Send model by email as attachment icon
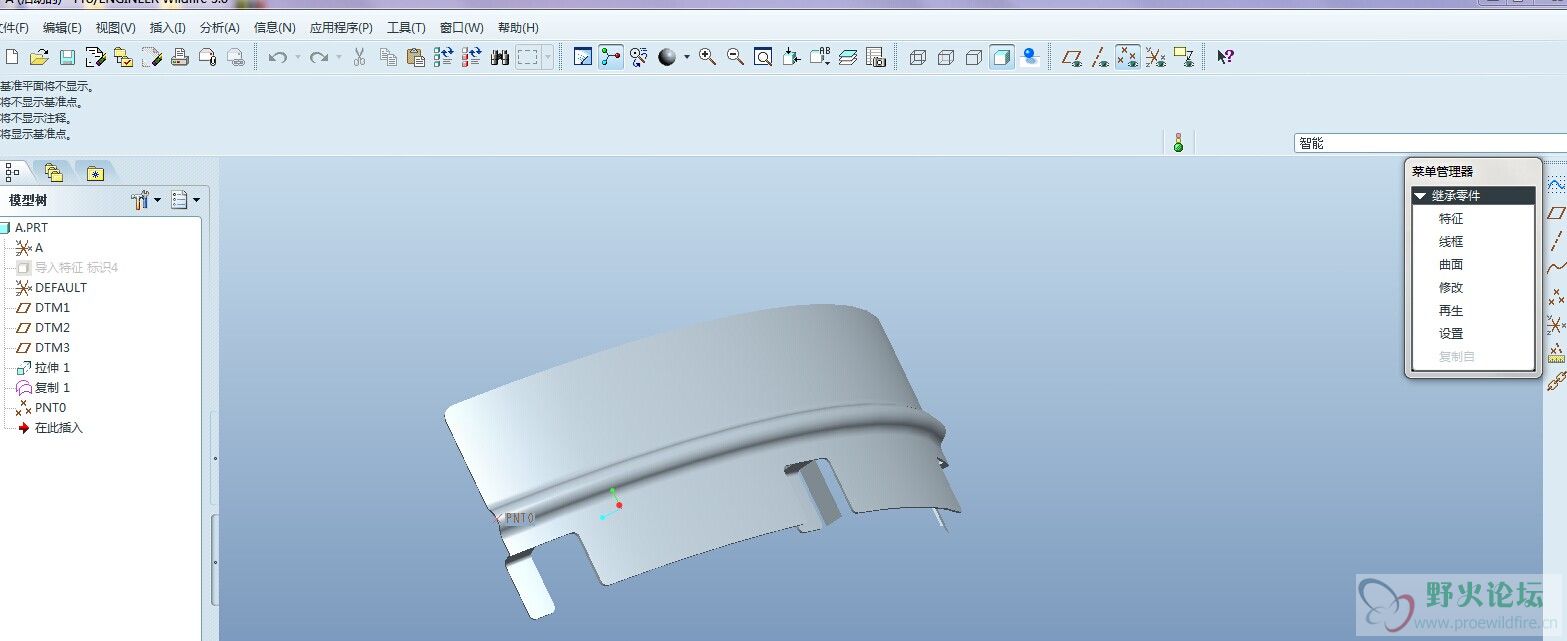The height and width of the screenshot is (641, 1567). click(x=208, y=57)
